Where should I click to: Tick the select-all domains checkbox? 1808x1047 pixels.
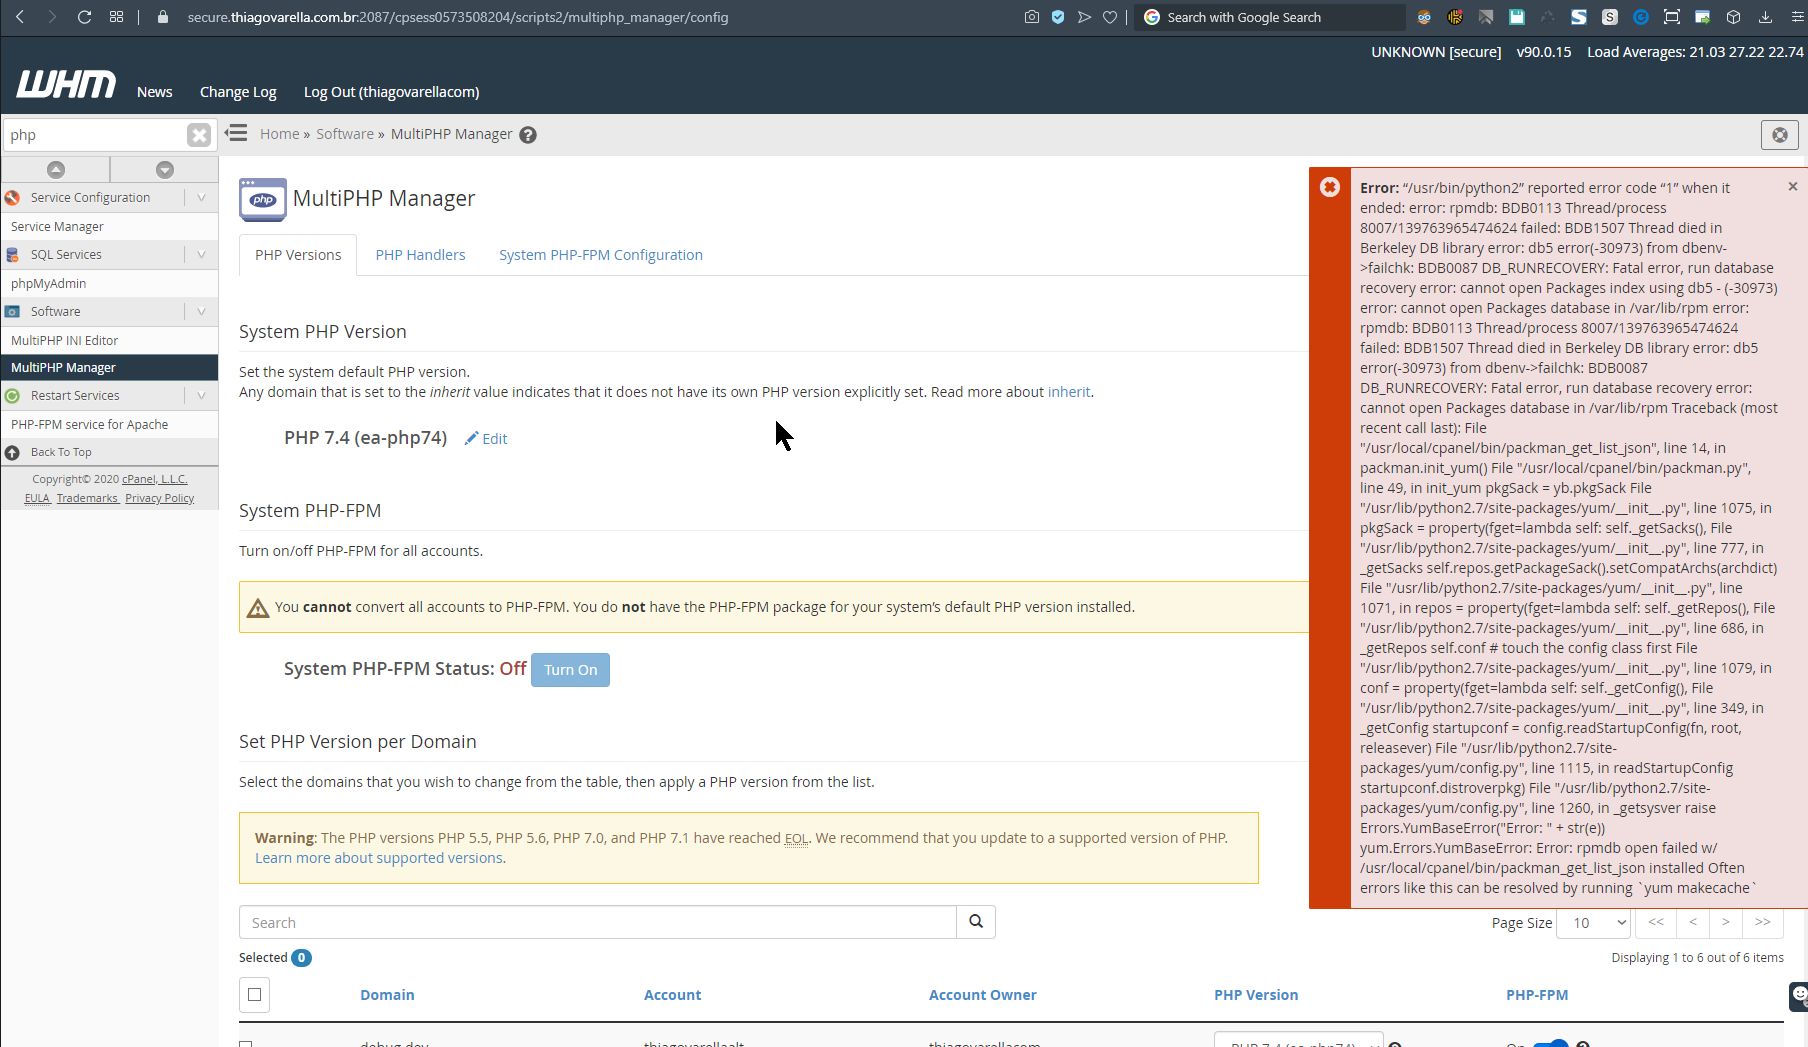255,995
